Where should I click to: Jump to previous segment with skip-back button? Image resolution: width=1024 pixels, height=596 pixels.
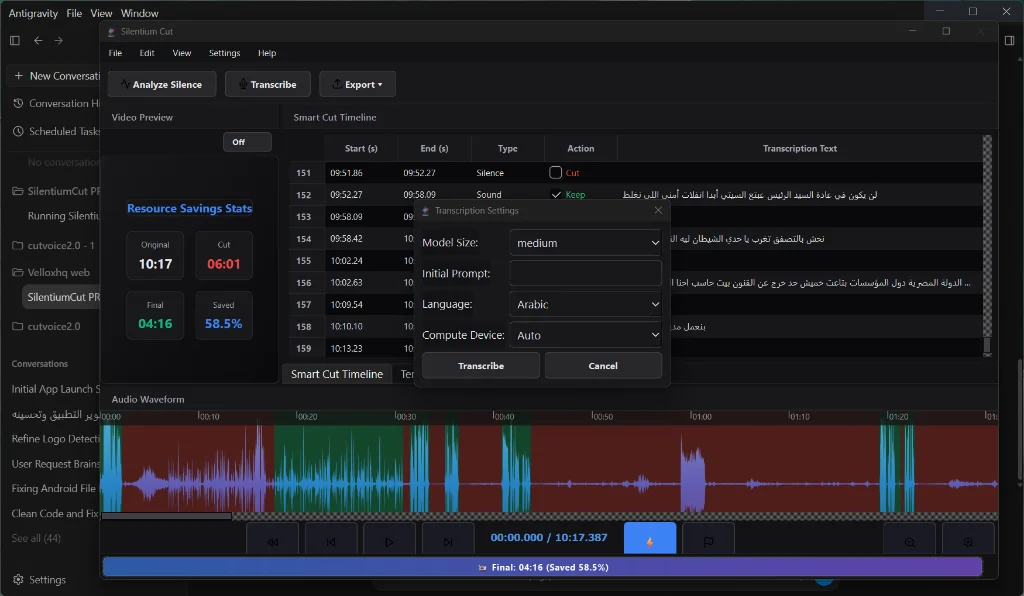331,541
